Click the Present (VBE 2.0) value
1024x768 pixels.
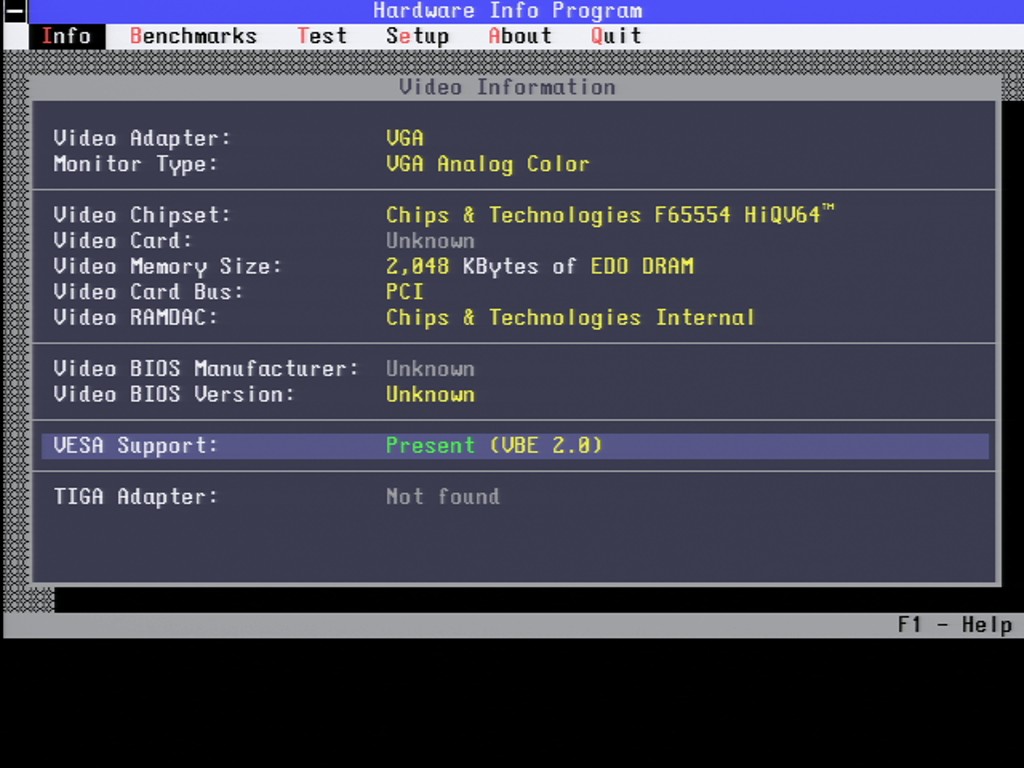coord(494,446)
